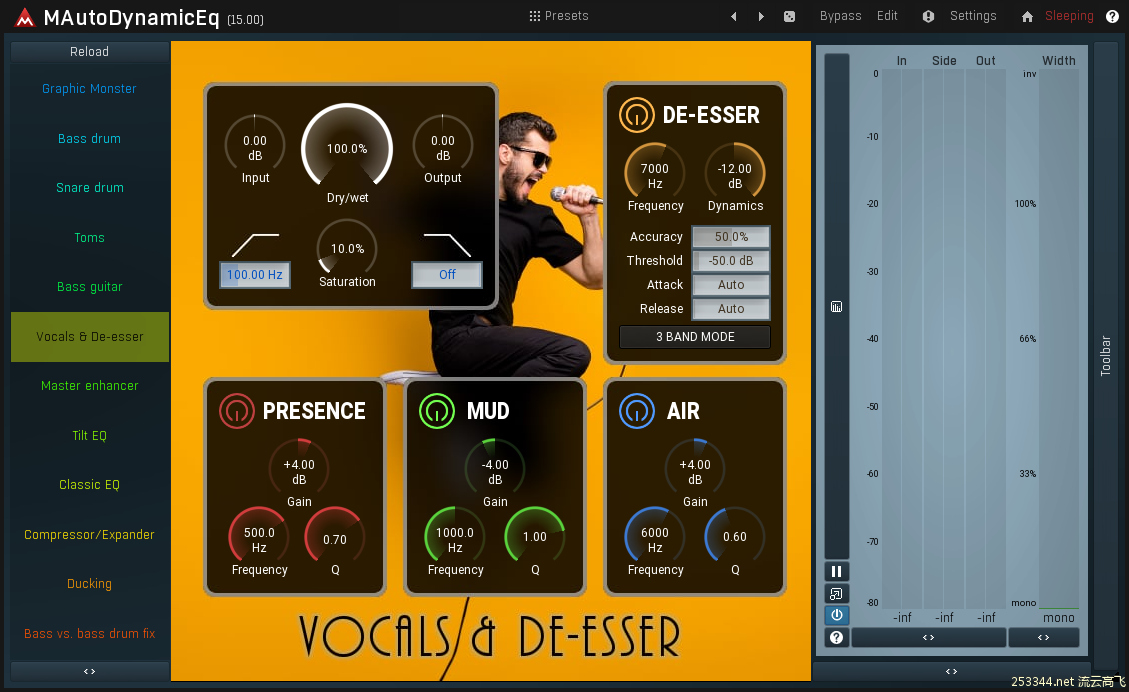
Task: Select the Tilt EQ preset
Action: click(89, 435)
